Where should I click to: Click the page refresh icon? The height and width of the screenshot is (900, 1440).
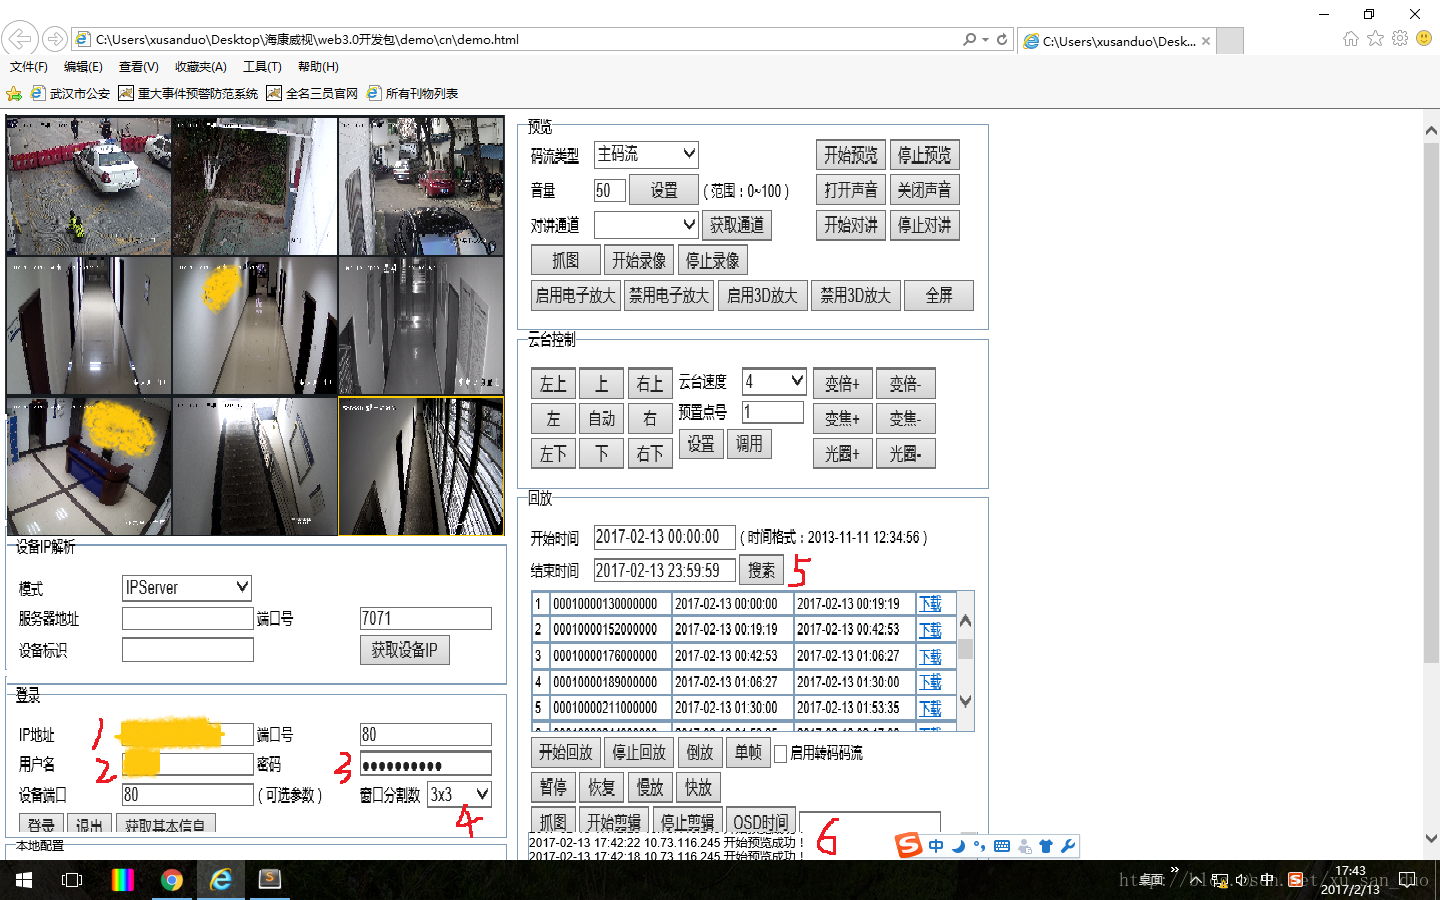coord(1001,40)
